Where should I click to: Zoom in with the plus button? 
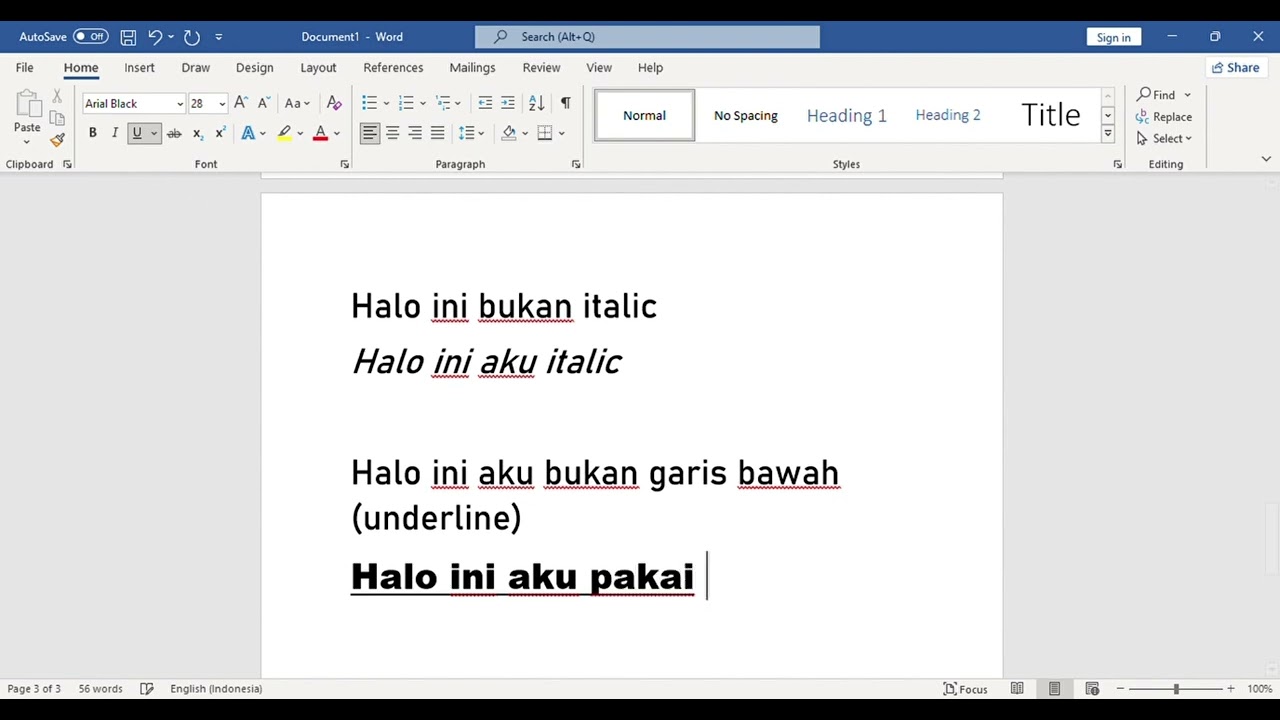1231,688
